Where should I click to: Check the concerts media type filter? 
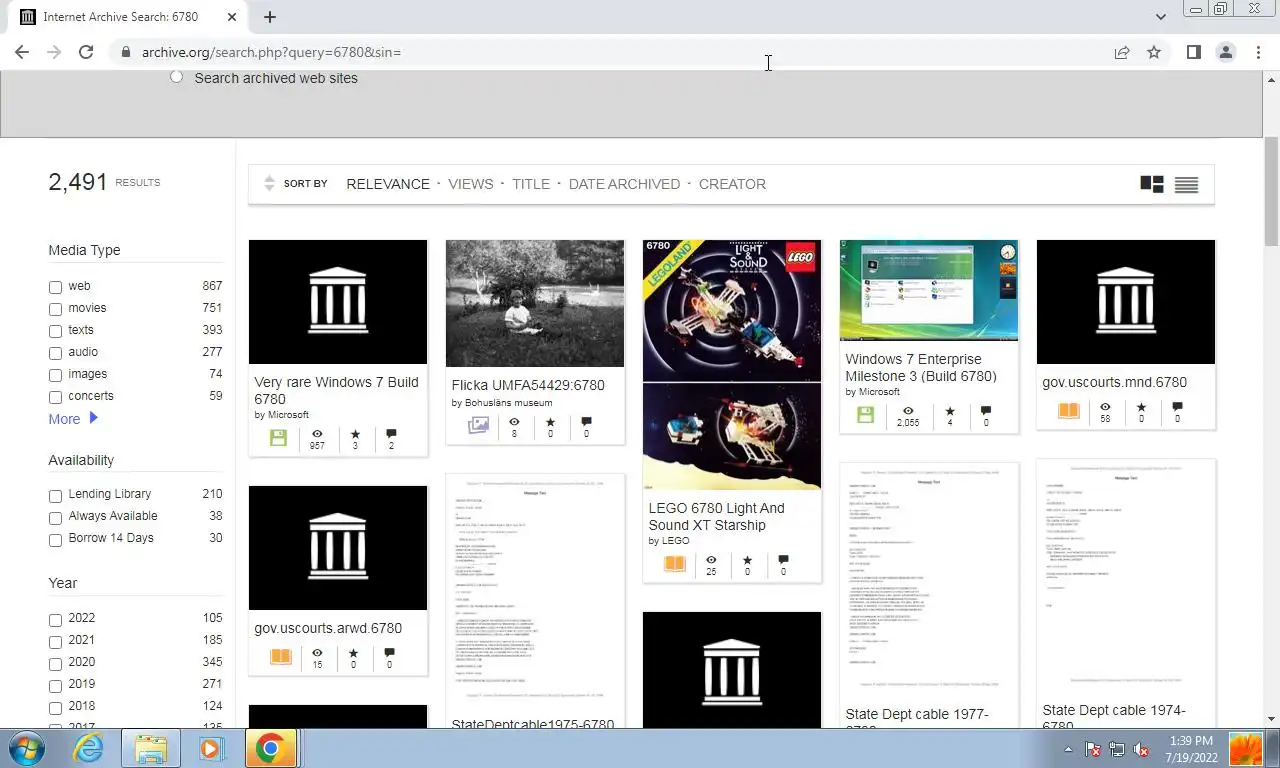(56, 397)
